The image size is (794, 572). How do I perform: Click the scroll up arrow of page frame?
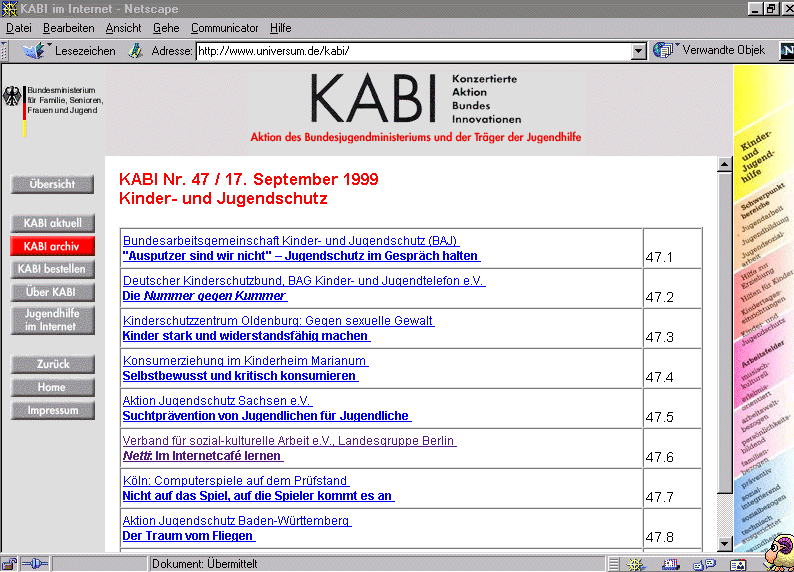click(725, 164)
